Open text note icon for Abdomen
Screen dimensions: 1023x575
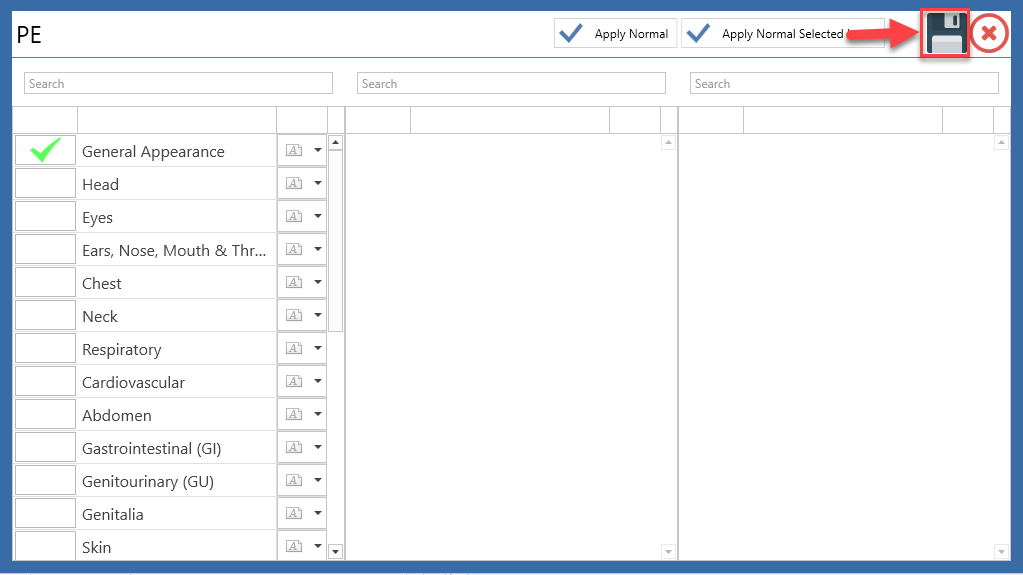click(294, 414)
